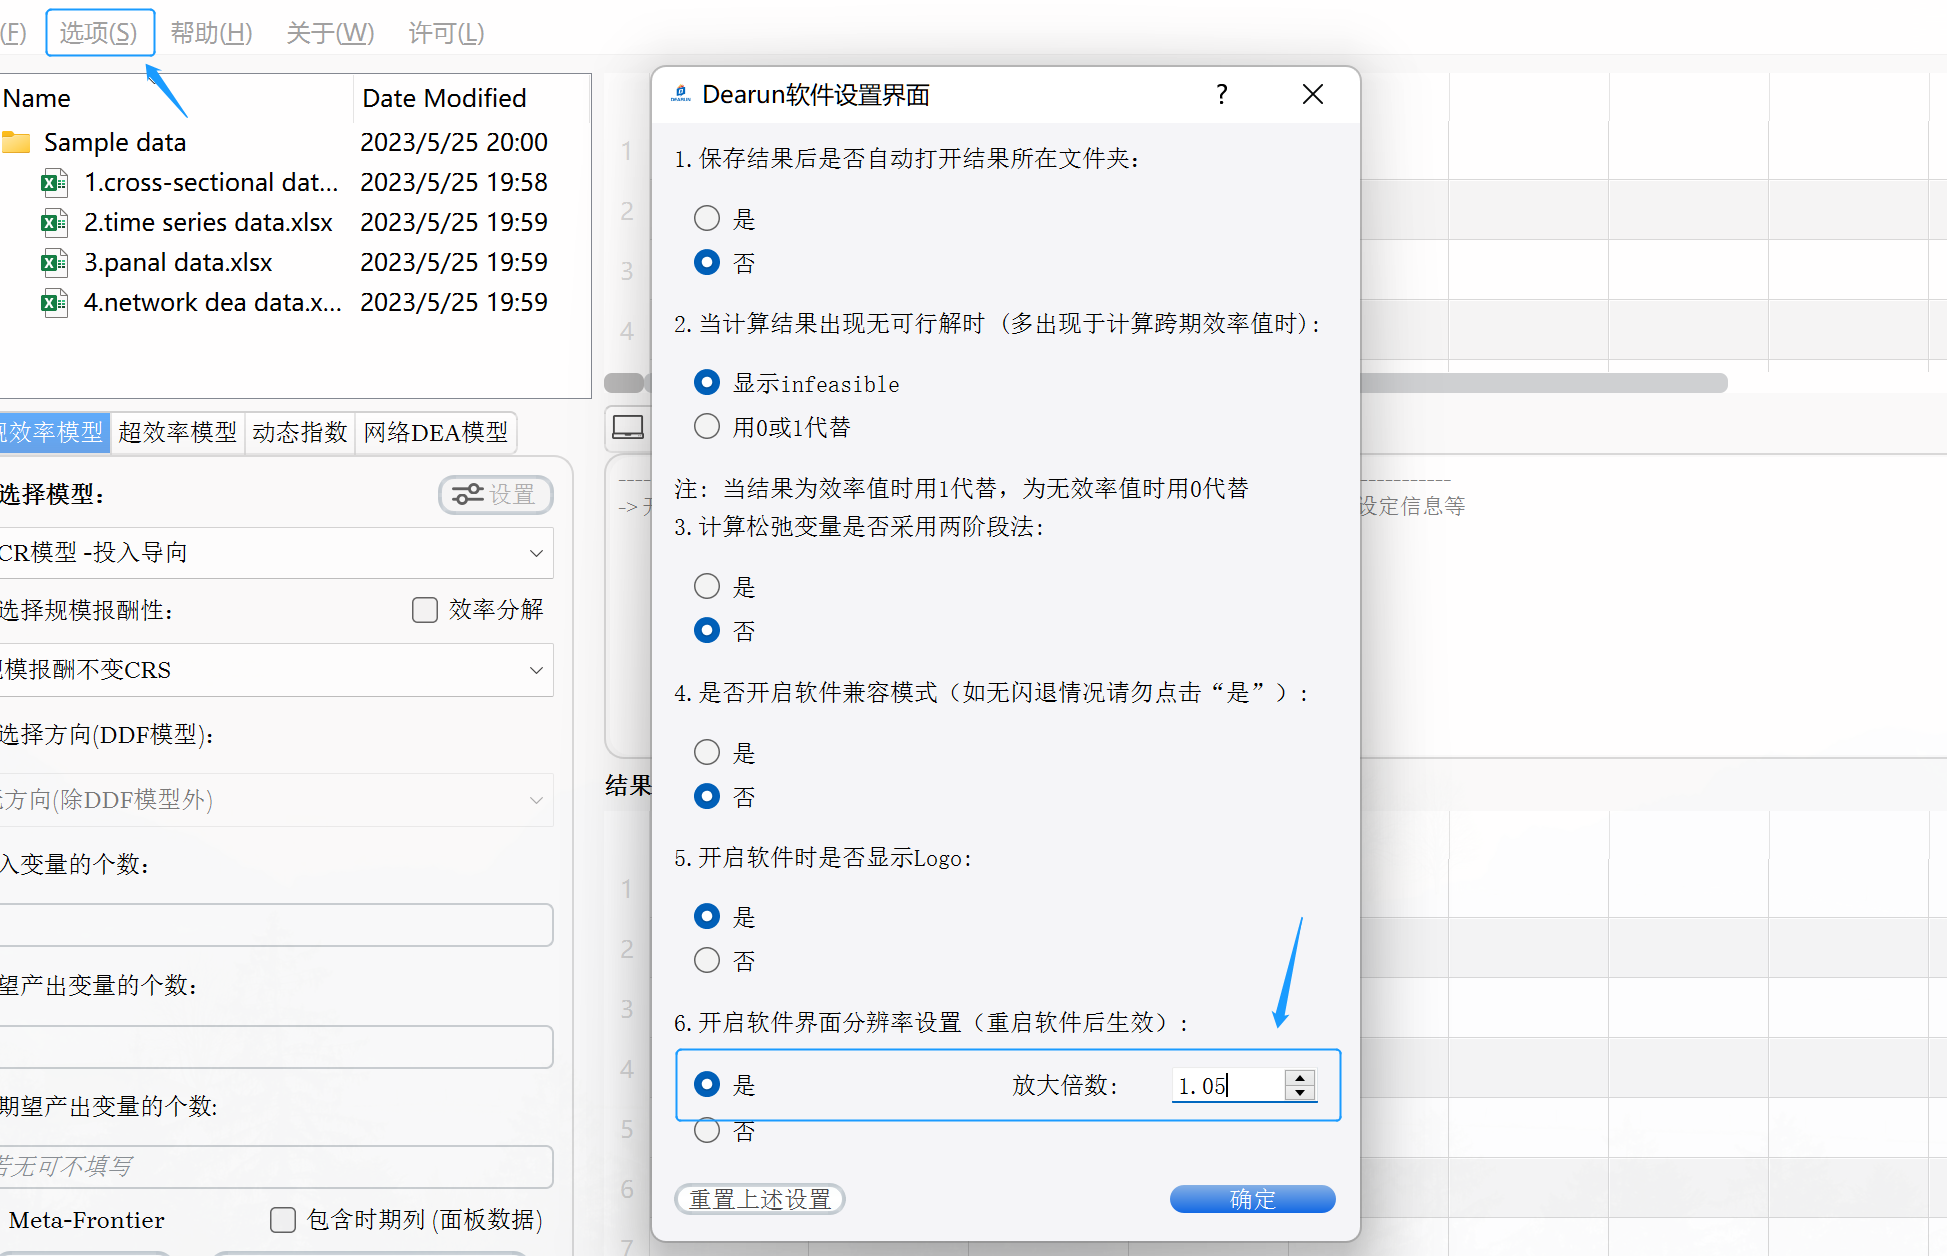Image resolution: width=1947 pixels, height=1256 pixels.
Task: Click the 确定 confirm button
Action: pos(1252,1199)
